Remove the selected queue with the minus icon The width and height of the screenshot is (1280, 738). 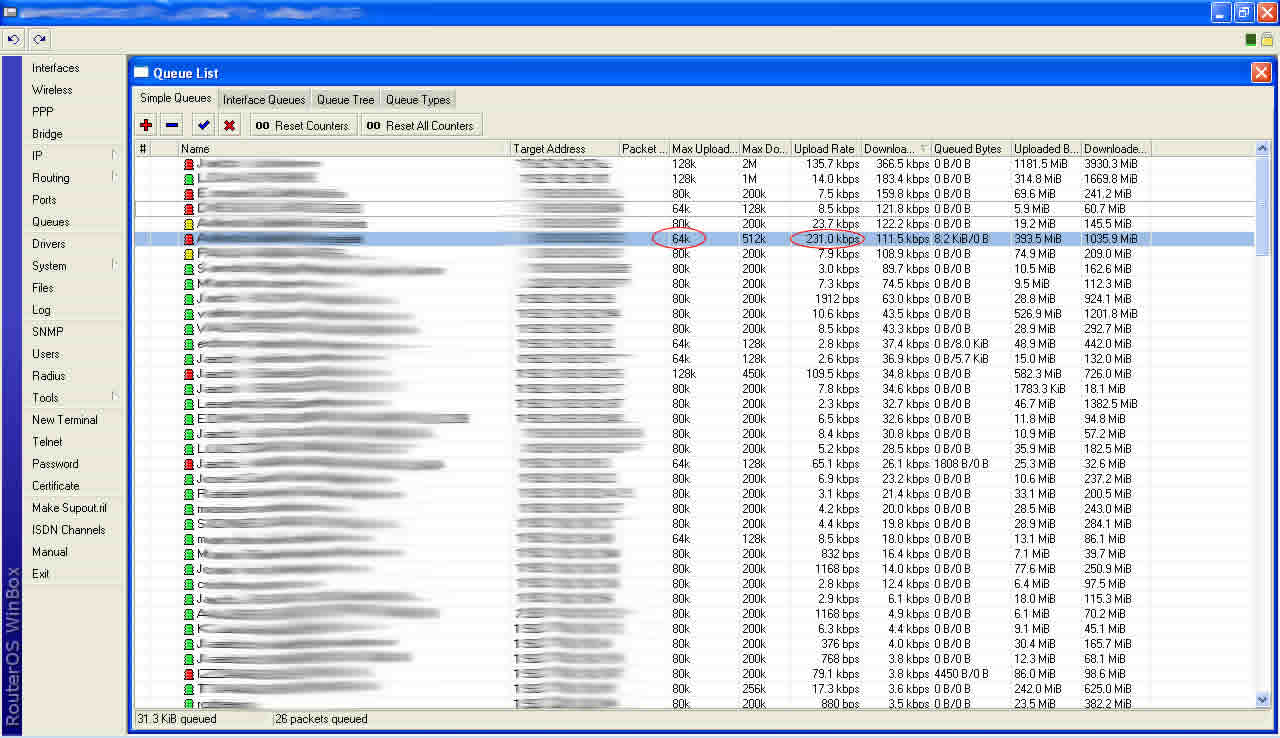pyautogui.click(x=171, y=125)
